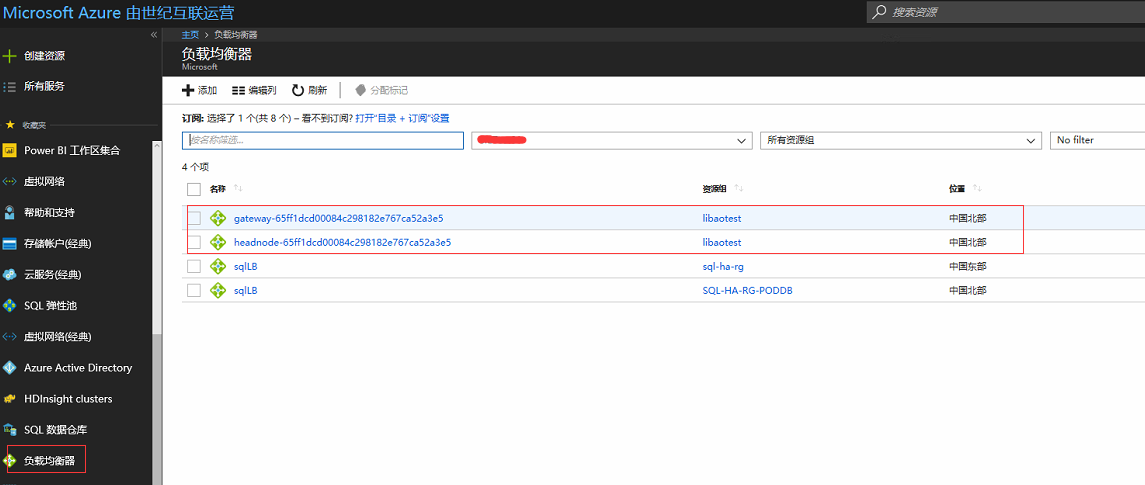Click the 主页 breadcrumb link
Image resolution: width=1145 pixels, height=485 pixels.
(189, 35)
